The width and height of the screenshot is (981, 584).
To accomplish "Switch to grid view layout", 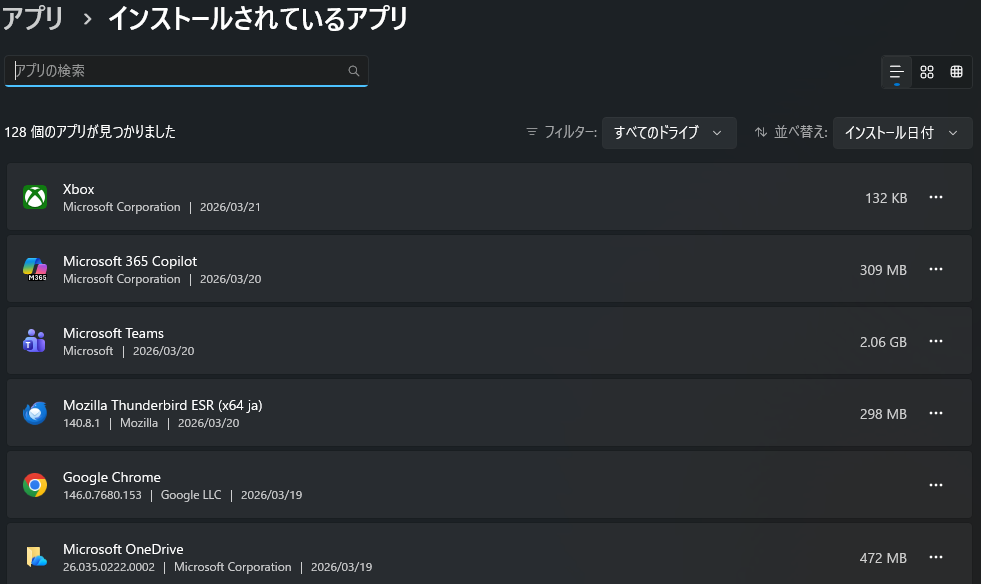I will [926, 71].
